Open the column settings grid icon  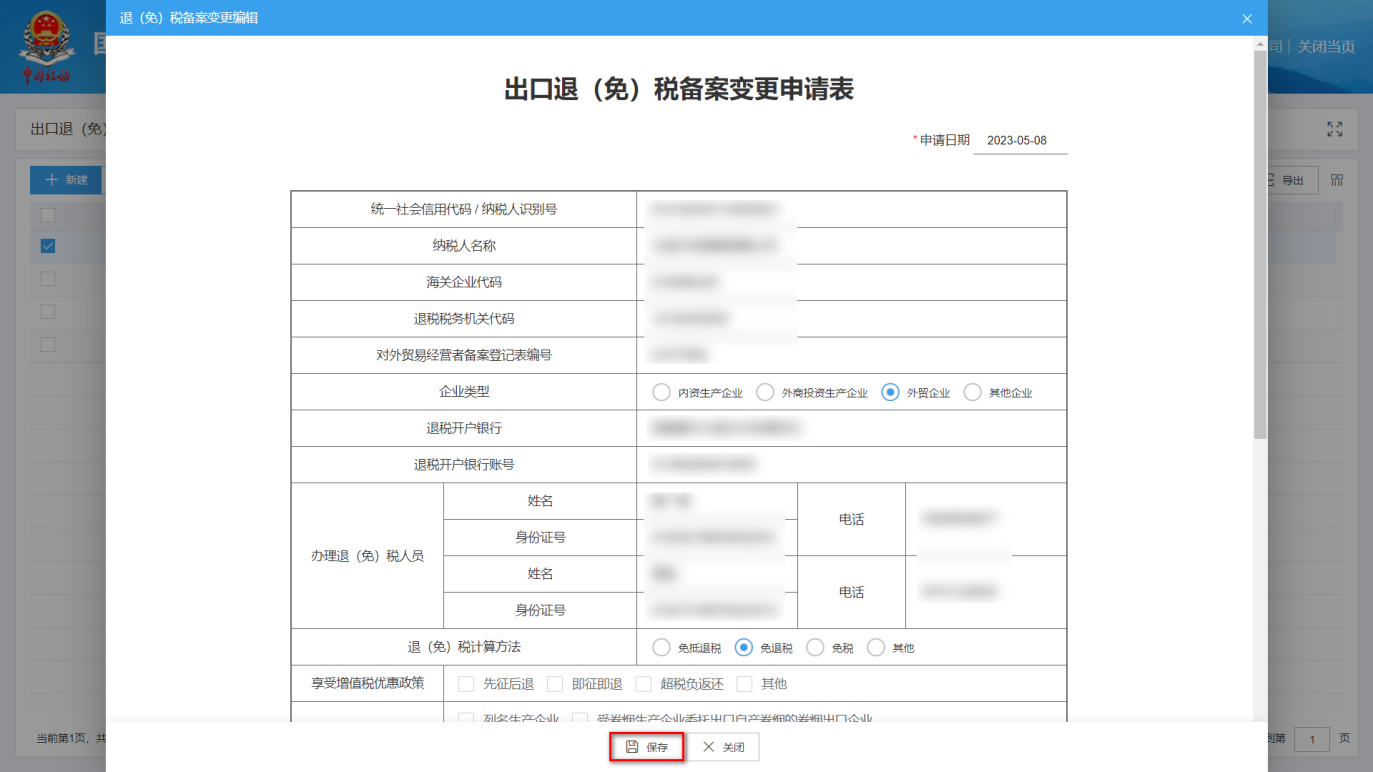point(1336,180)
